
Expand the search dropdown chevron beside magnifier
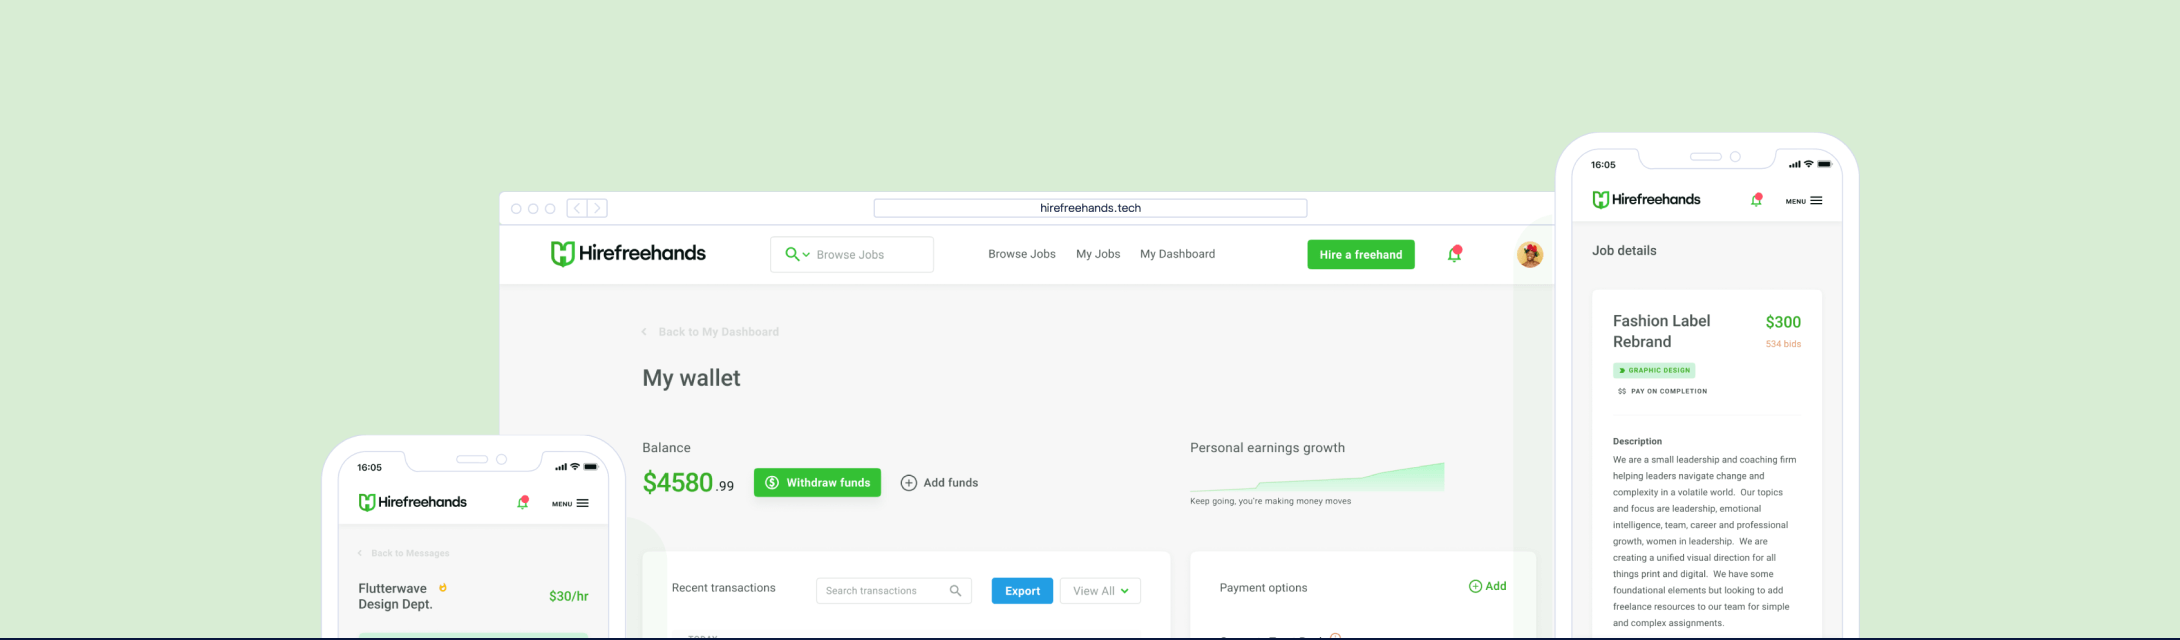point(806,255)
